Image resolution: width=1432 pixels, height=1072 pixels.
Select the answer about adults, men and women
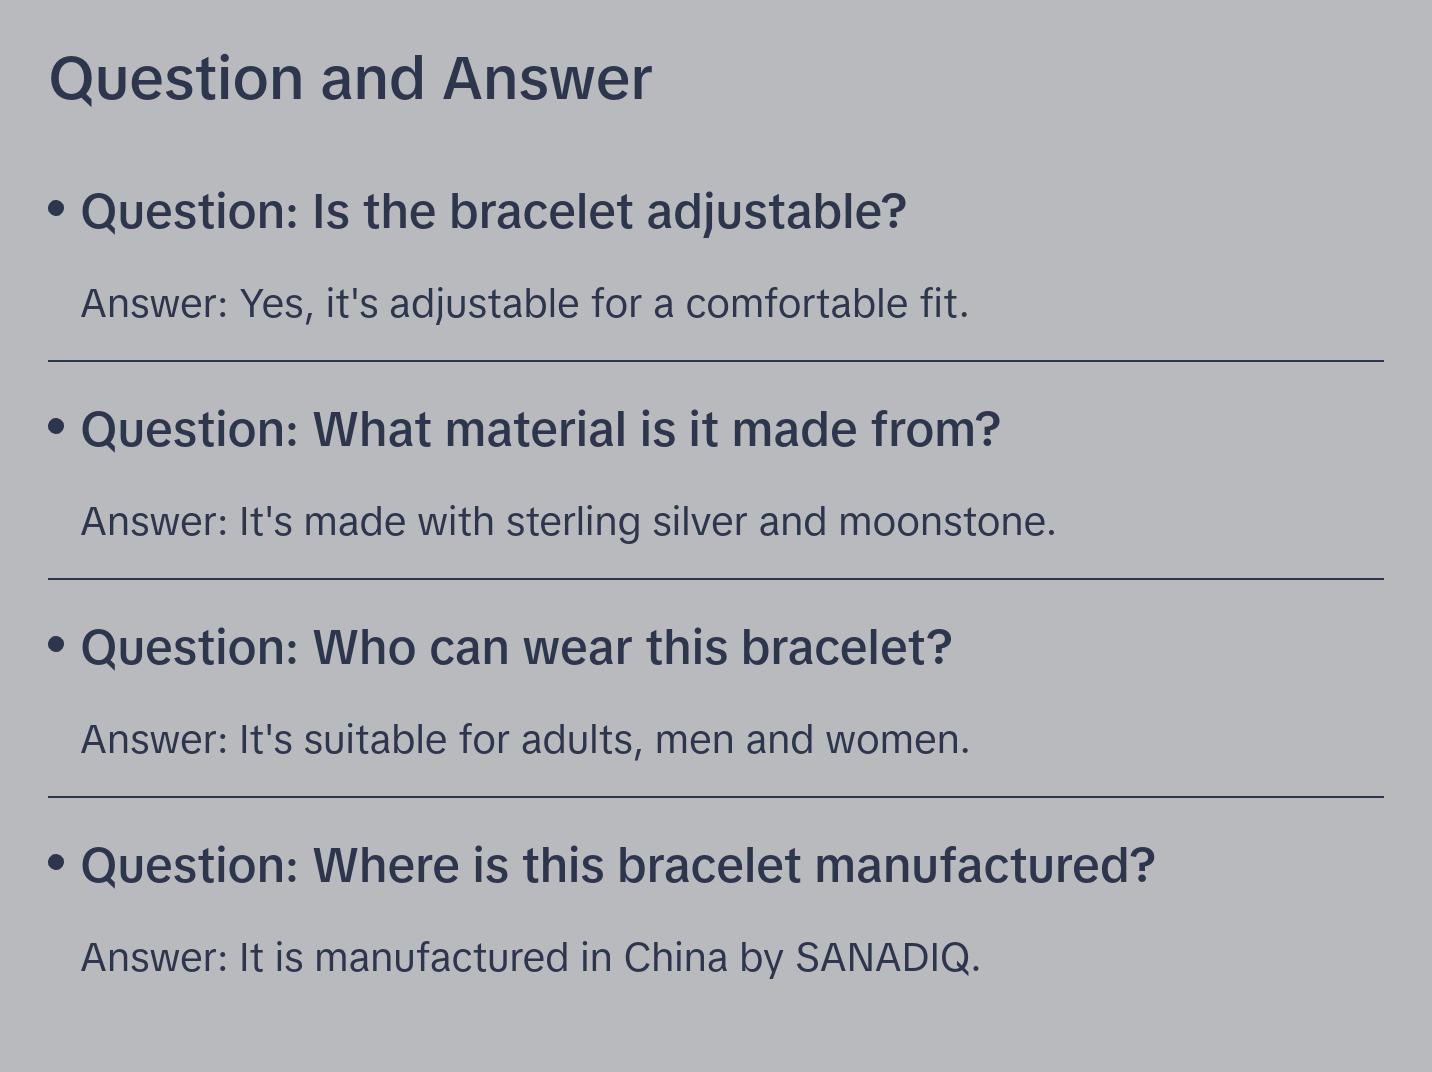tap(525, 740)
